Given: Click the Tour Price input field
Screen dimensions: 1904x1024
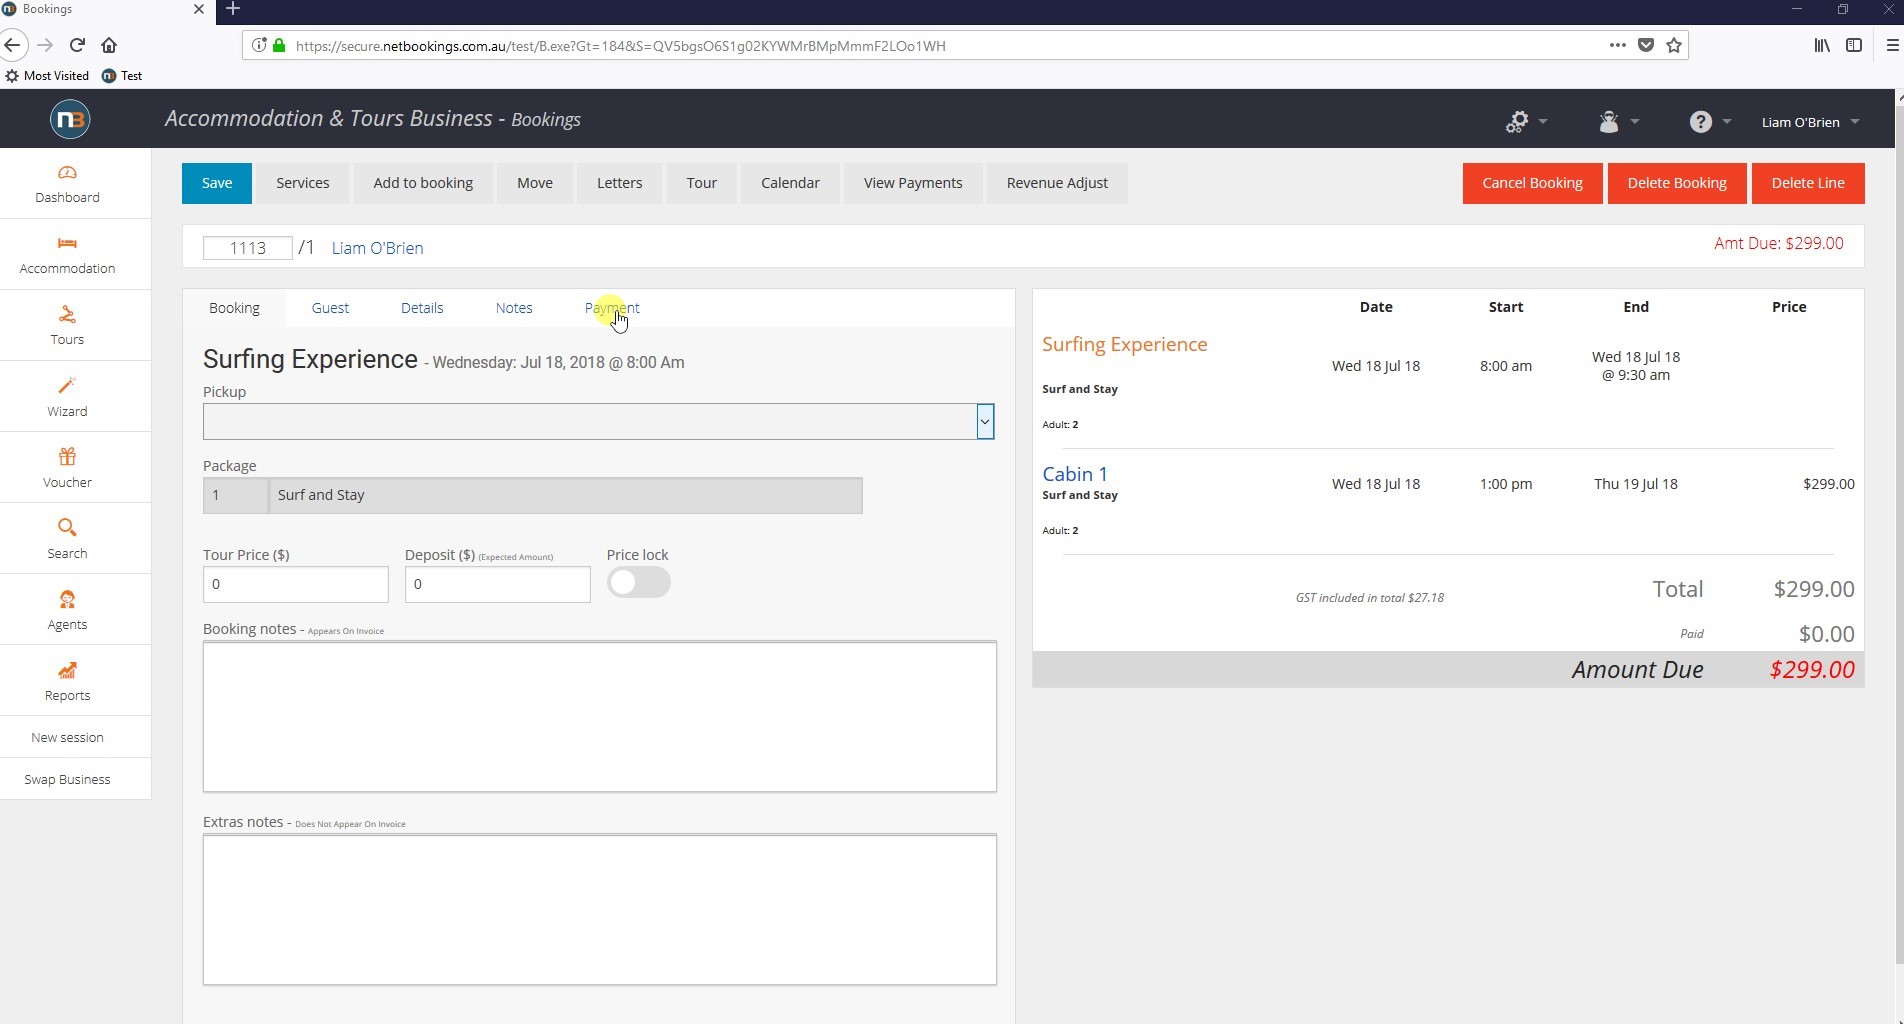Looking at the screenshot, I should pos(296,584).
